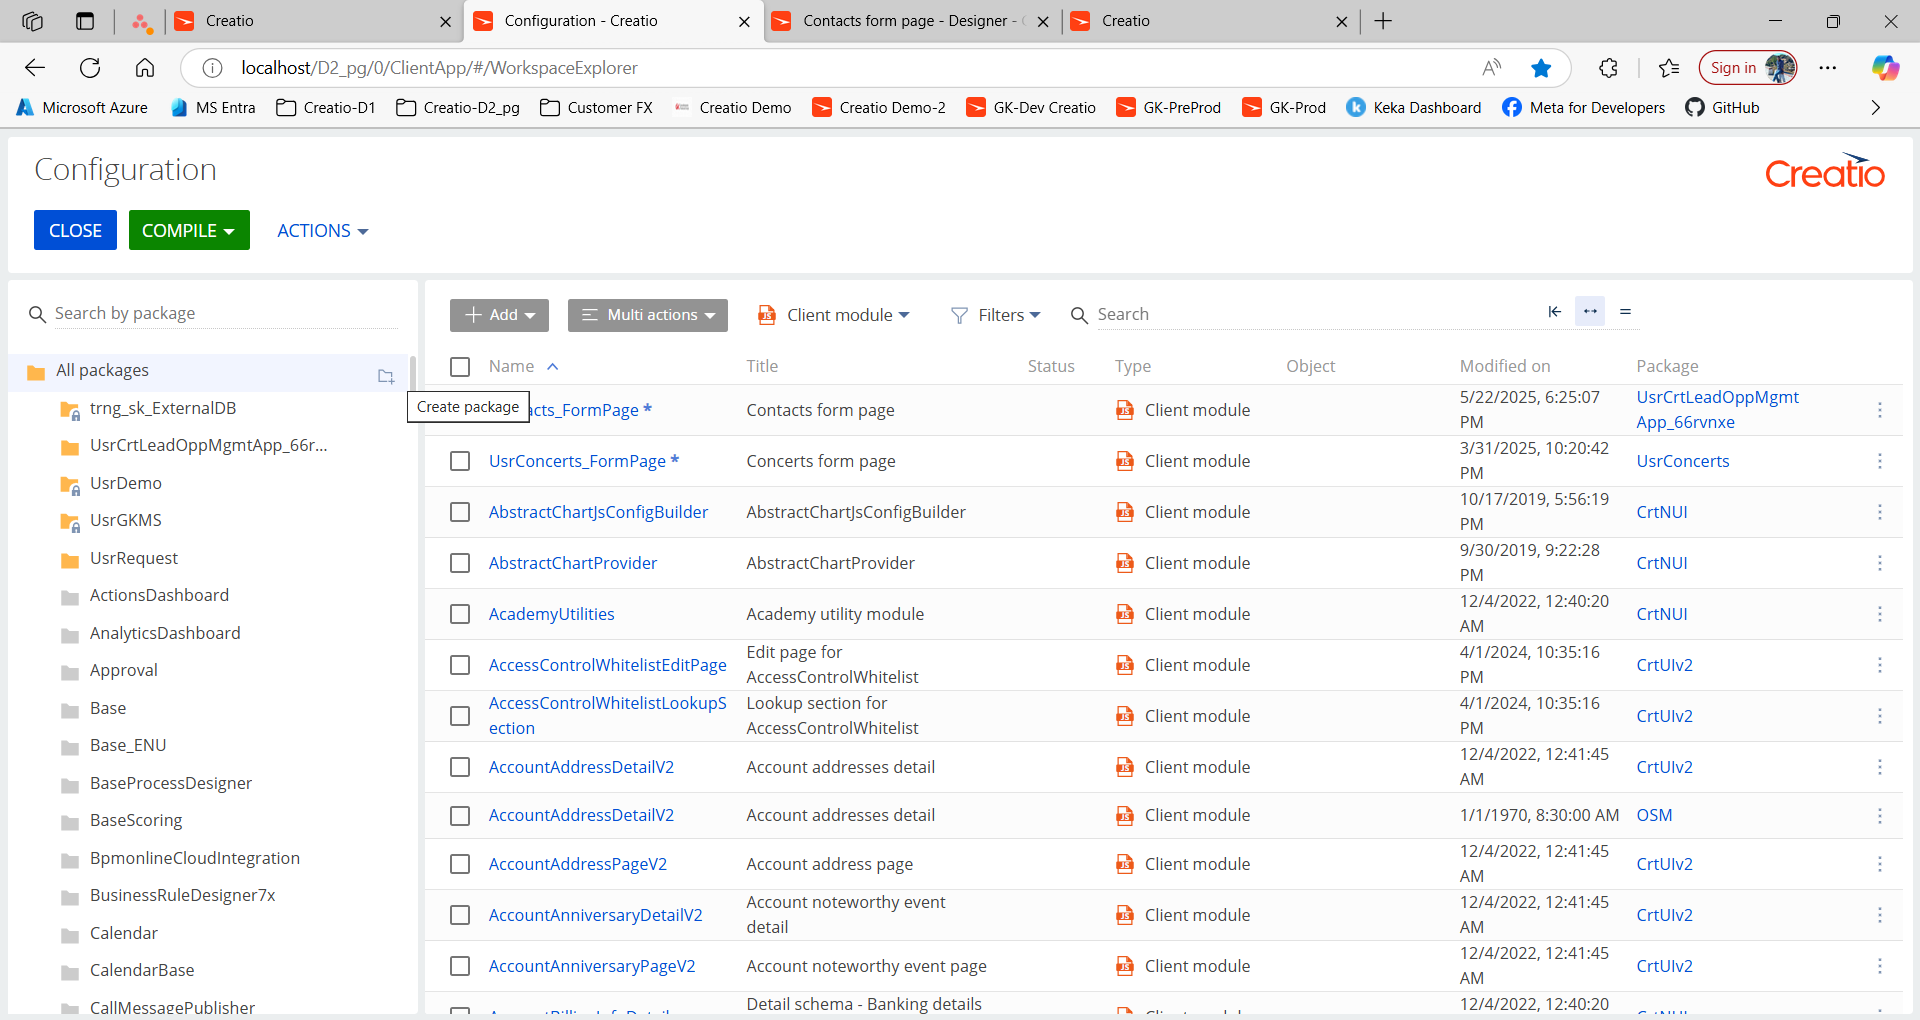The height and width of the screenshot is (1020, 1920).
Task: Open the AbstractChartJsConfigBuilder schema link
Action: click(598, 512)
